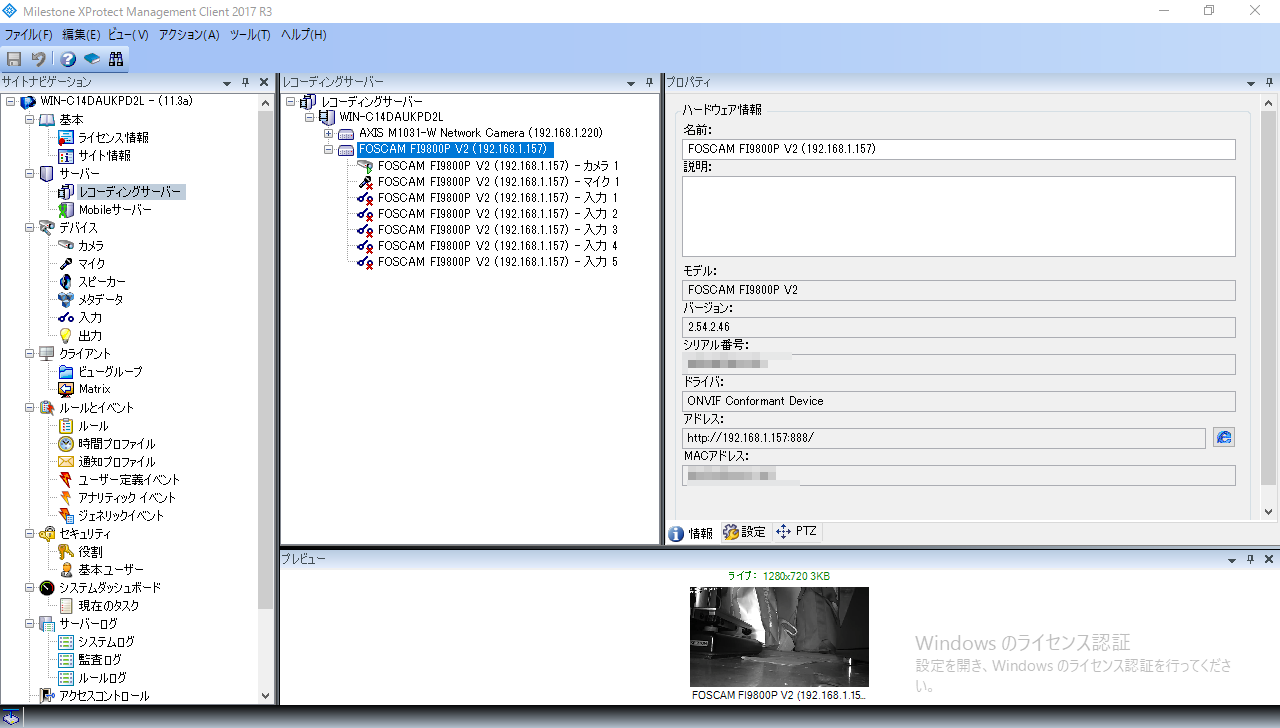Collapse the WIN-C14DAUKPD2L recording server node

310,117
